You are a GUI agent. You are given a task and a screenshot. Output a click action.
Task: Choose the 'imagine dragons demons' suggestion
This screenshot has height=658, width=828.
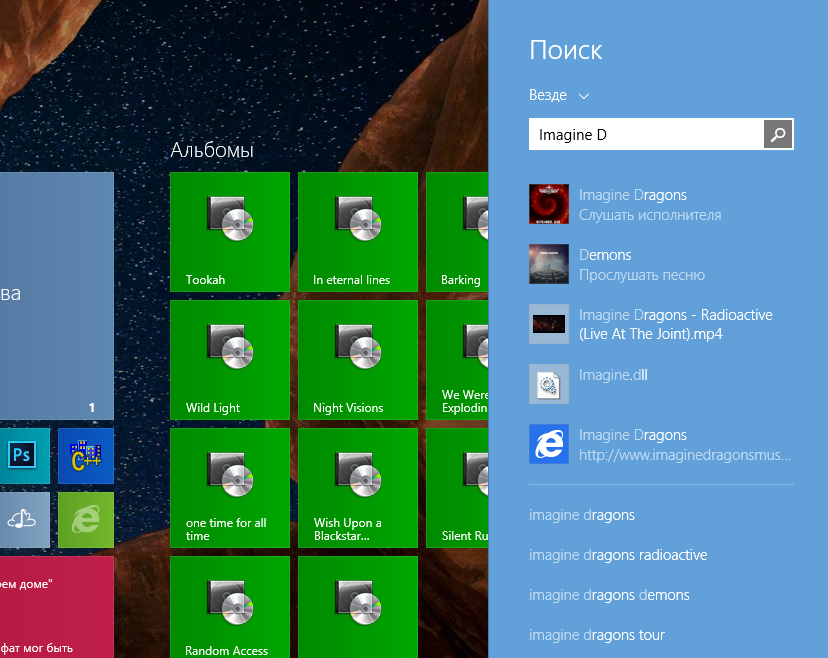609,595
